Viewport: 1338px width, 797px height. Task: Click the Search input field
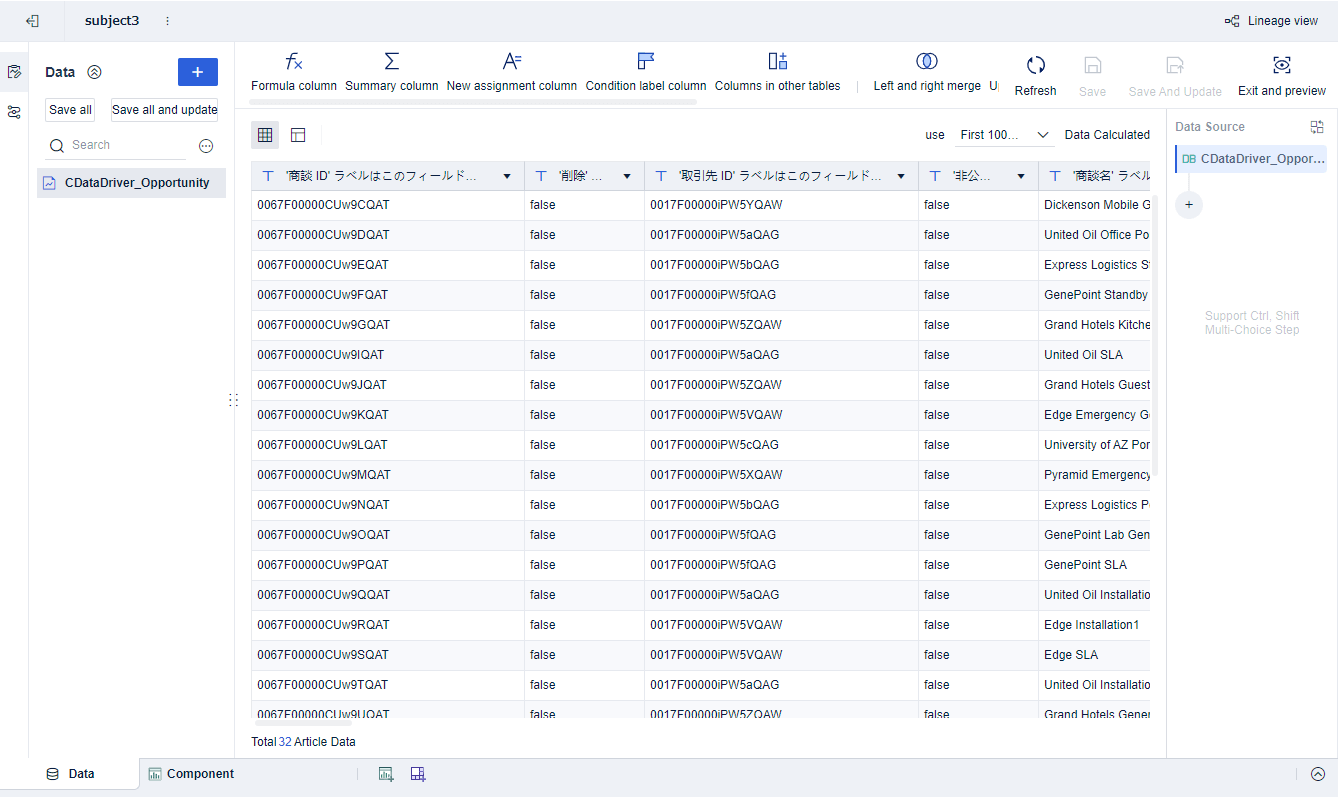click(x=125, y=145)
